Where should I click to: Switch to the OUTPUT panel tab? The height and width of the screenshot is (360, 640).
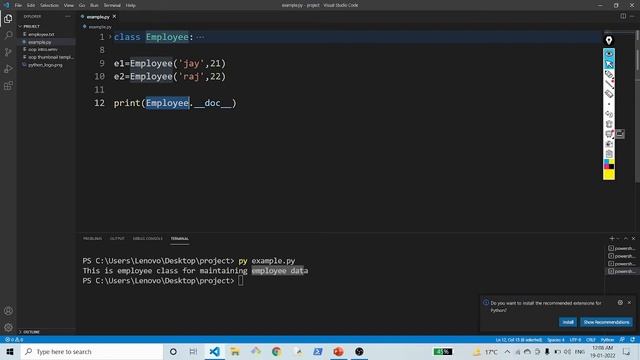(x=117, y=238)
